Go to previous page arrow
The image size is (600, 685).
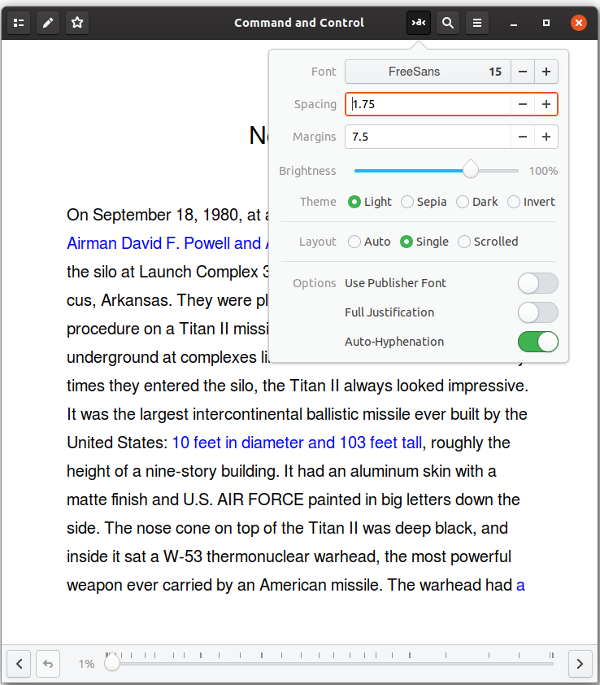point(19,663)
